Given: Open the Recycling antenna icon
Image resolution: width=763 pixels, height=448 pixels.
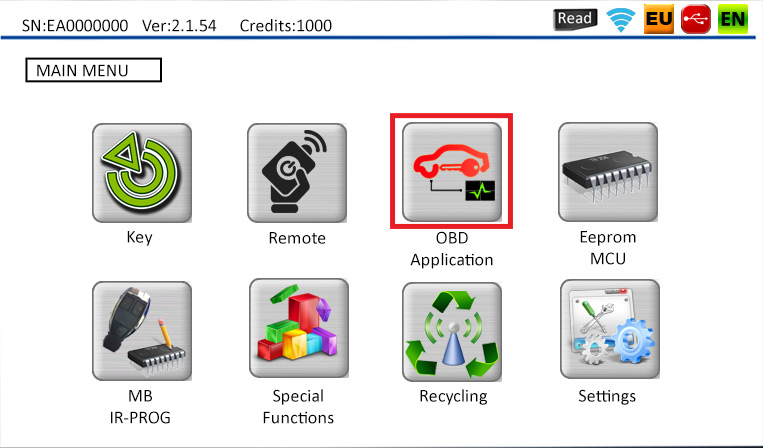Looking at the screenshot, I should click(x=452, y=331).
